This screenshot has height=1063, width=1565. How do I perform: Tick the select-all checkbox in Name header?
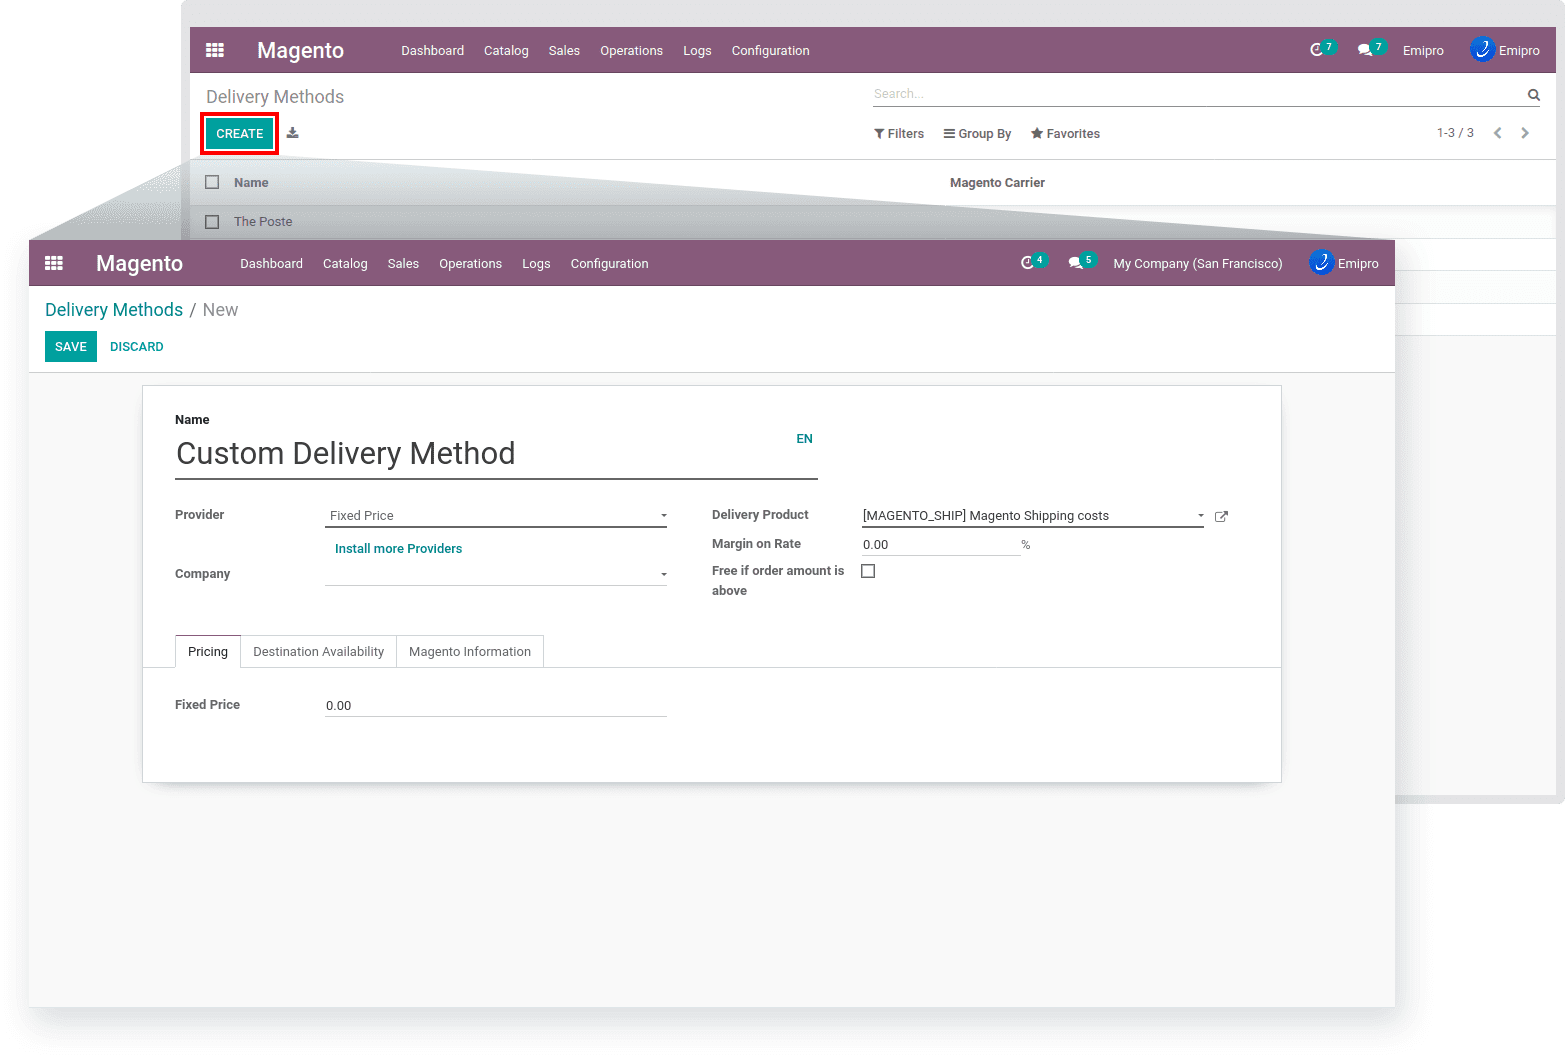pos(212,182)
